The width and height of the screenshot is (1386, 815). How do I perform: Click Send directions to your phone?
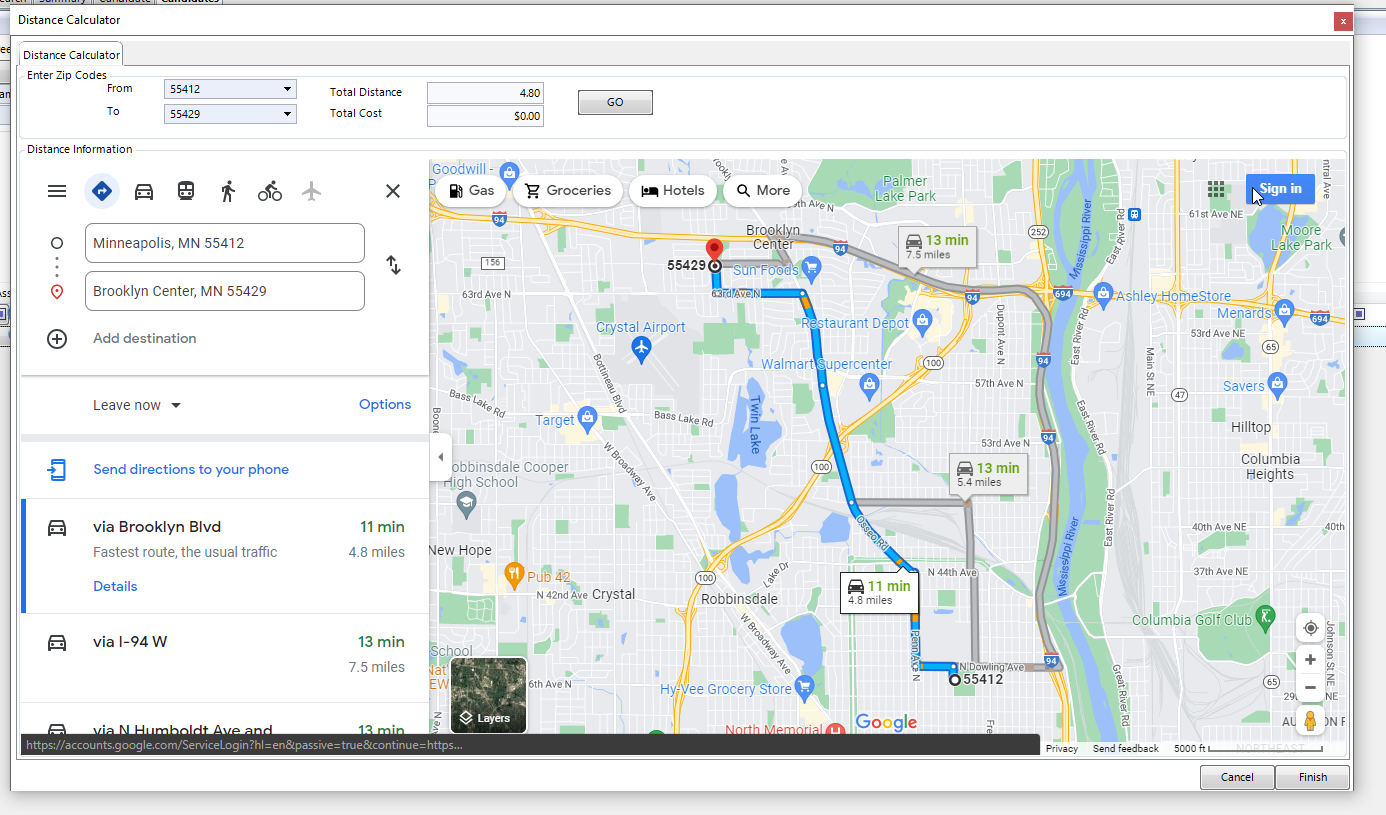(191, 469)
